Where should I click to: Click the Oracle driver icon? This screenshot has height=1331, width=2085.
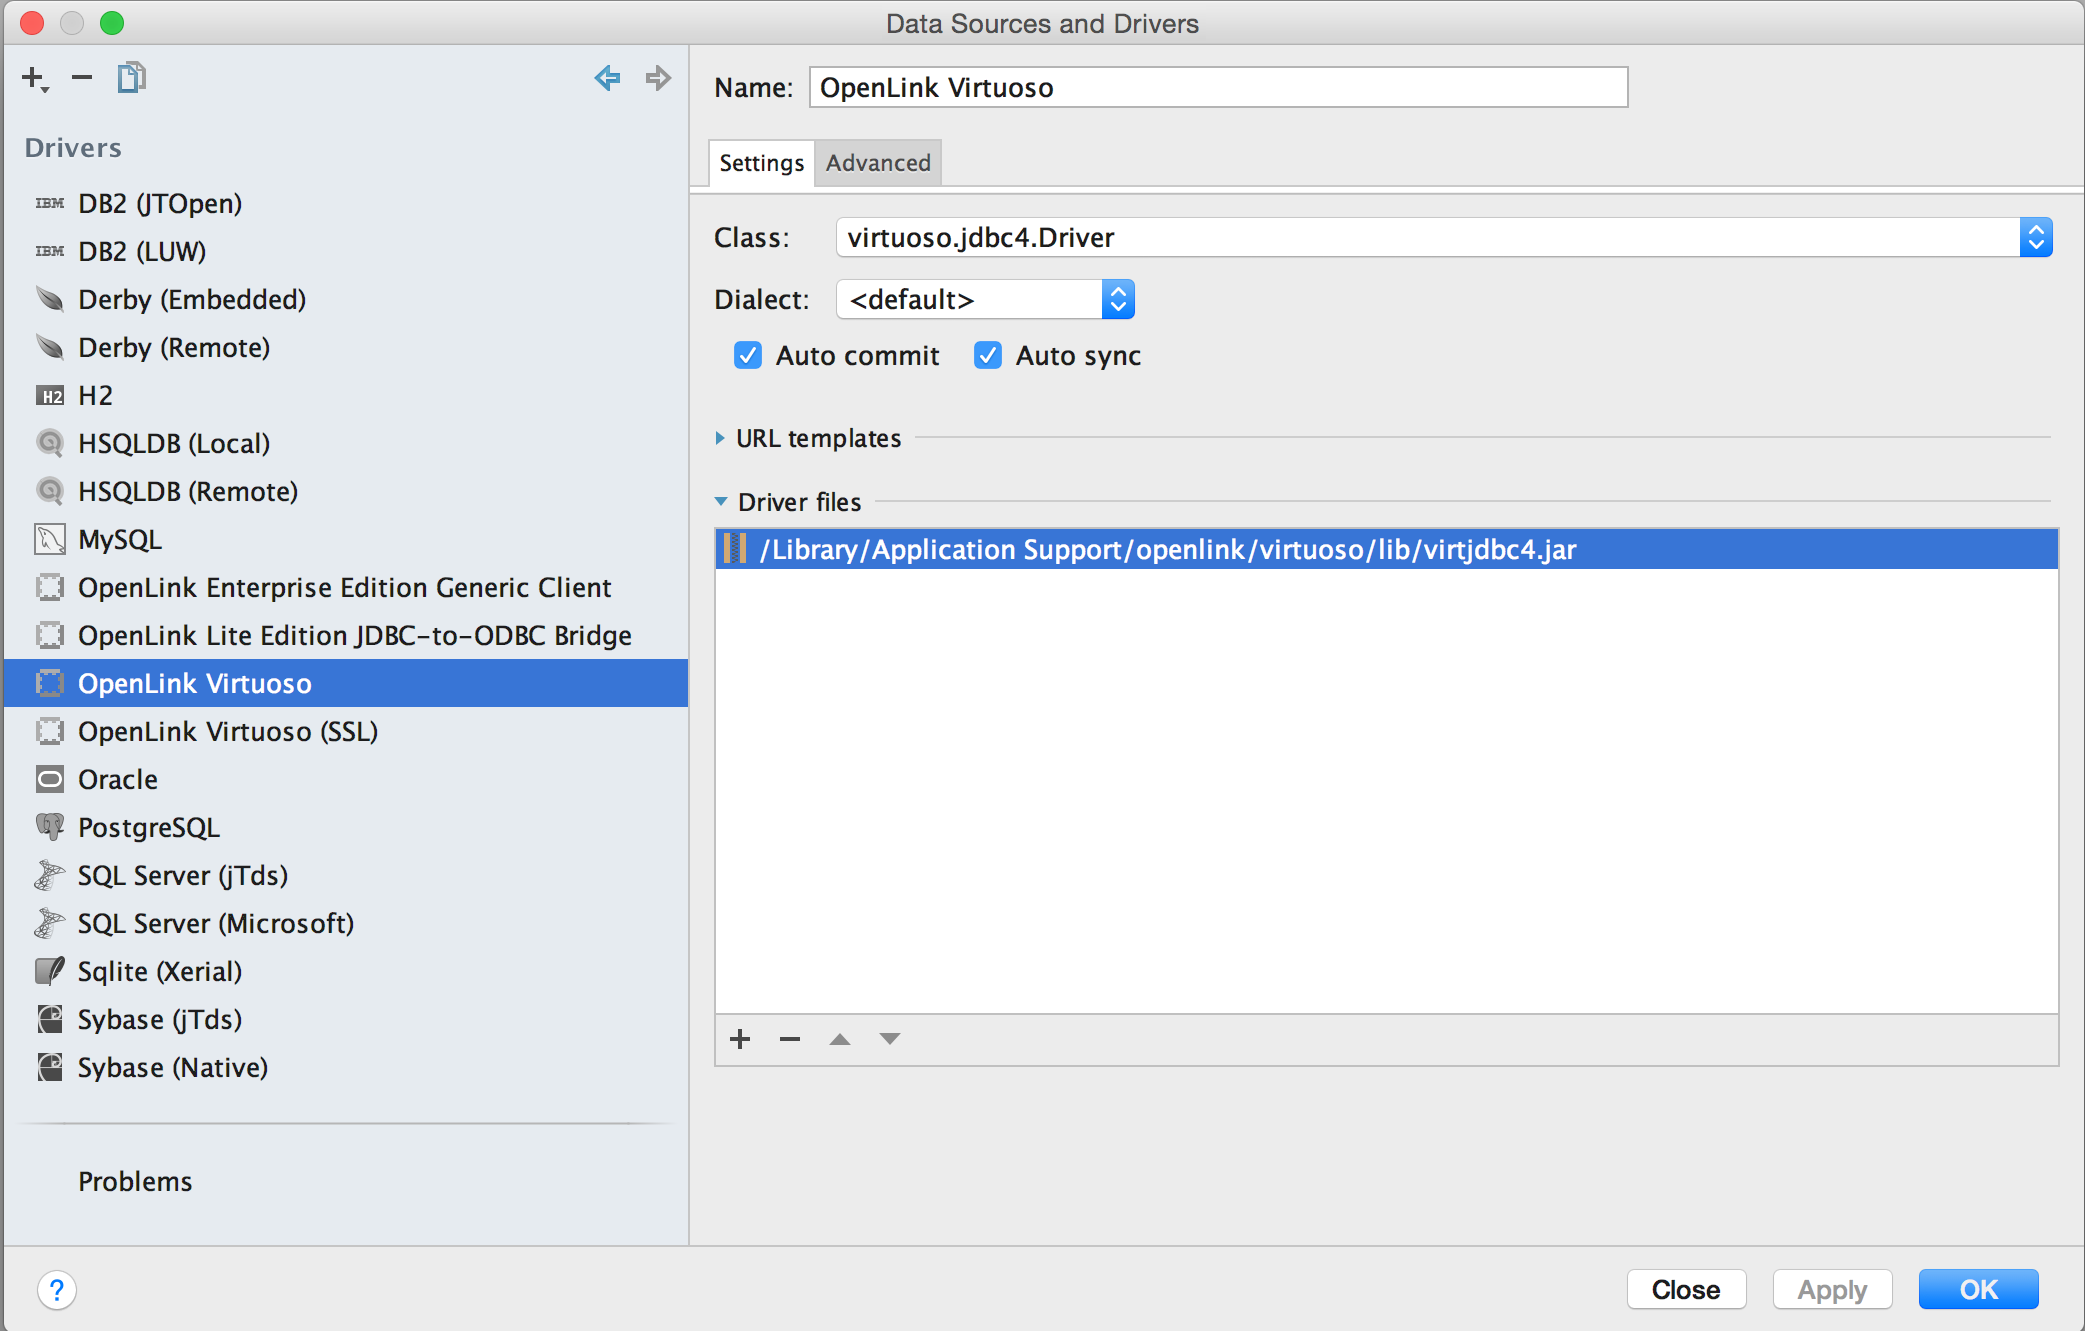point(50,779)
